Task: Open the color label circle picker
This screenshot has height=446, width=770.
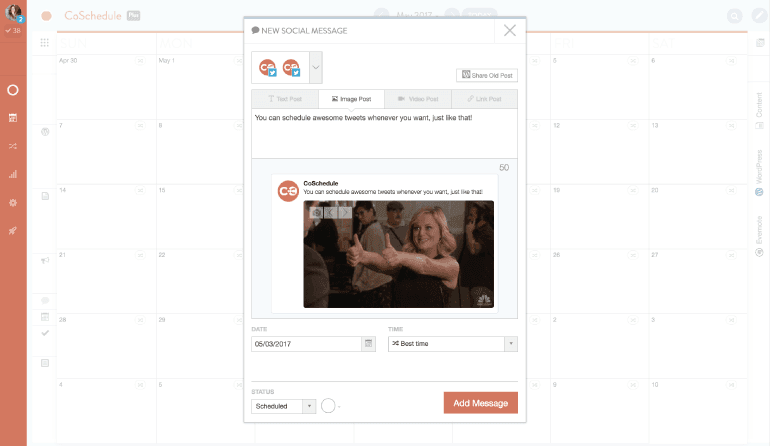Action: click(328, 406)
